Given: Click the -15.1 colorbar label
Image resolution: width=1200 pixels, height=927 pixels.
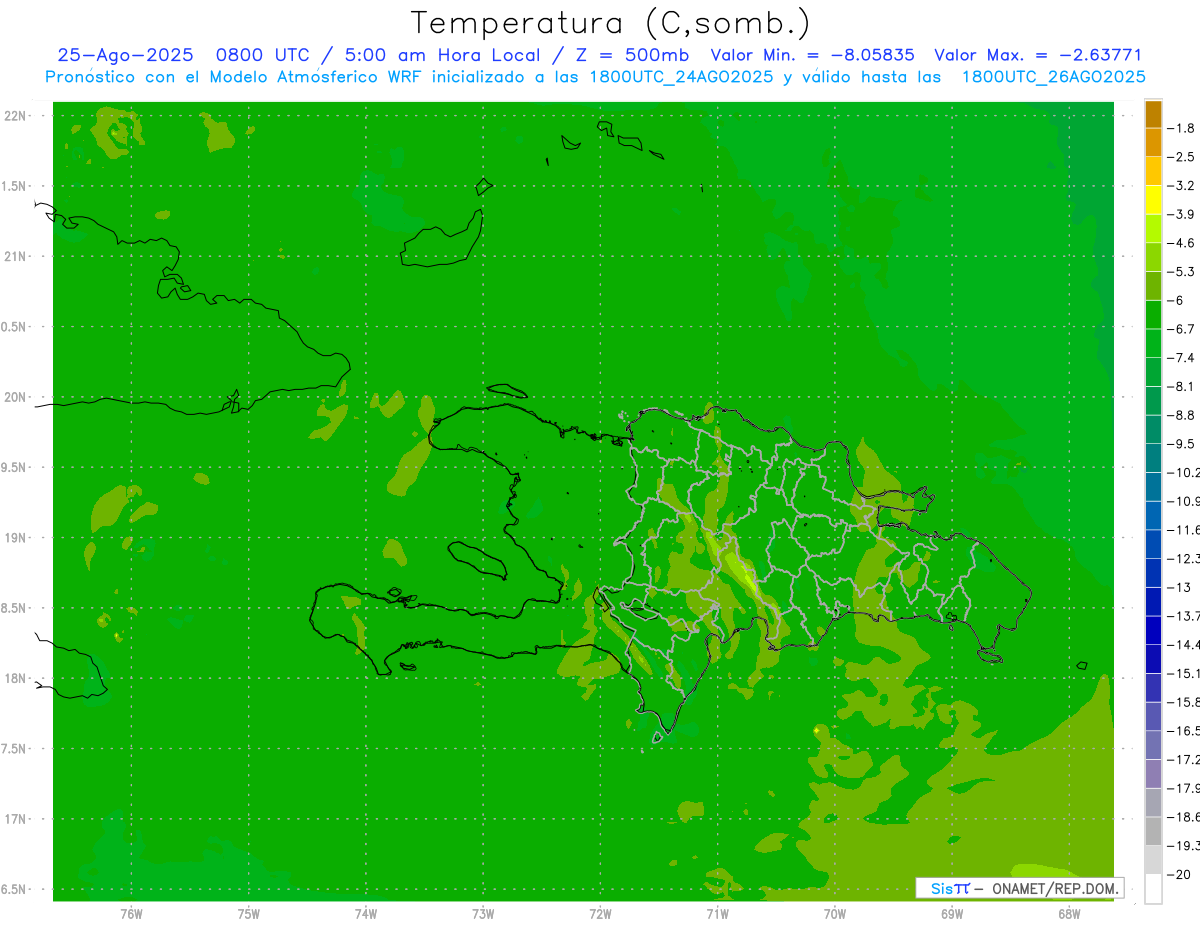Looking at the screenshot, I should coord(1183,673).
